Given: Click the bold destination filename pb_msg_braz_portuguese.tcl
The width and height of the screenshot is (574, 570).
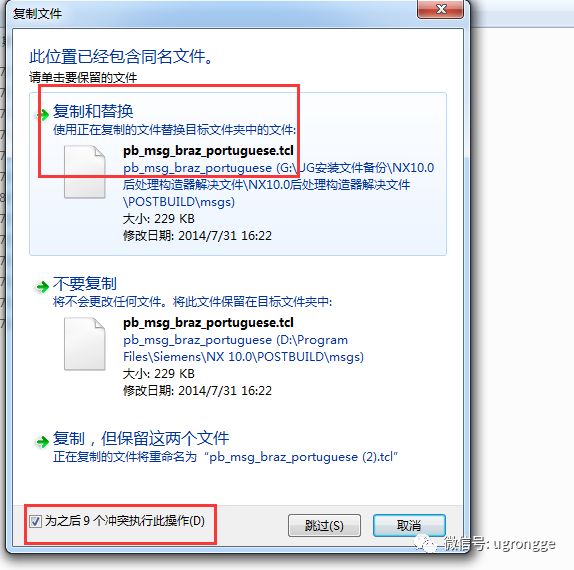Looking at the screenshot, I should [208, 323].
